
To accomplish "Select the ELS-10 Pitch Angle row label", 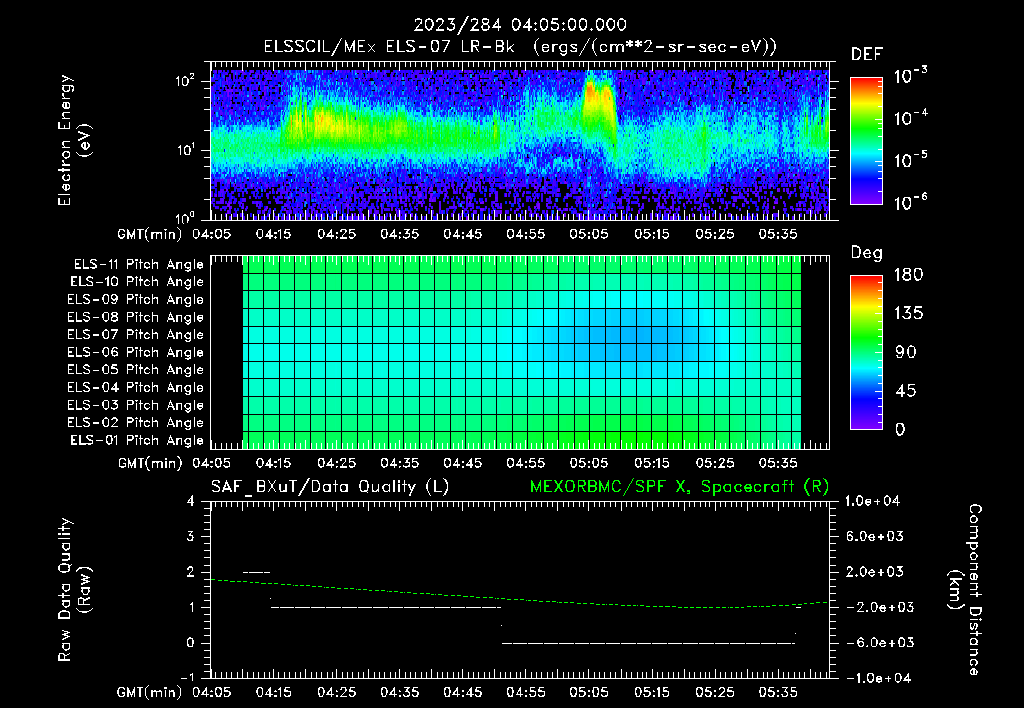I will point(136,282).
